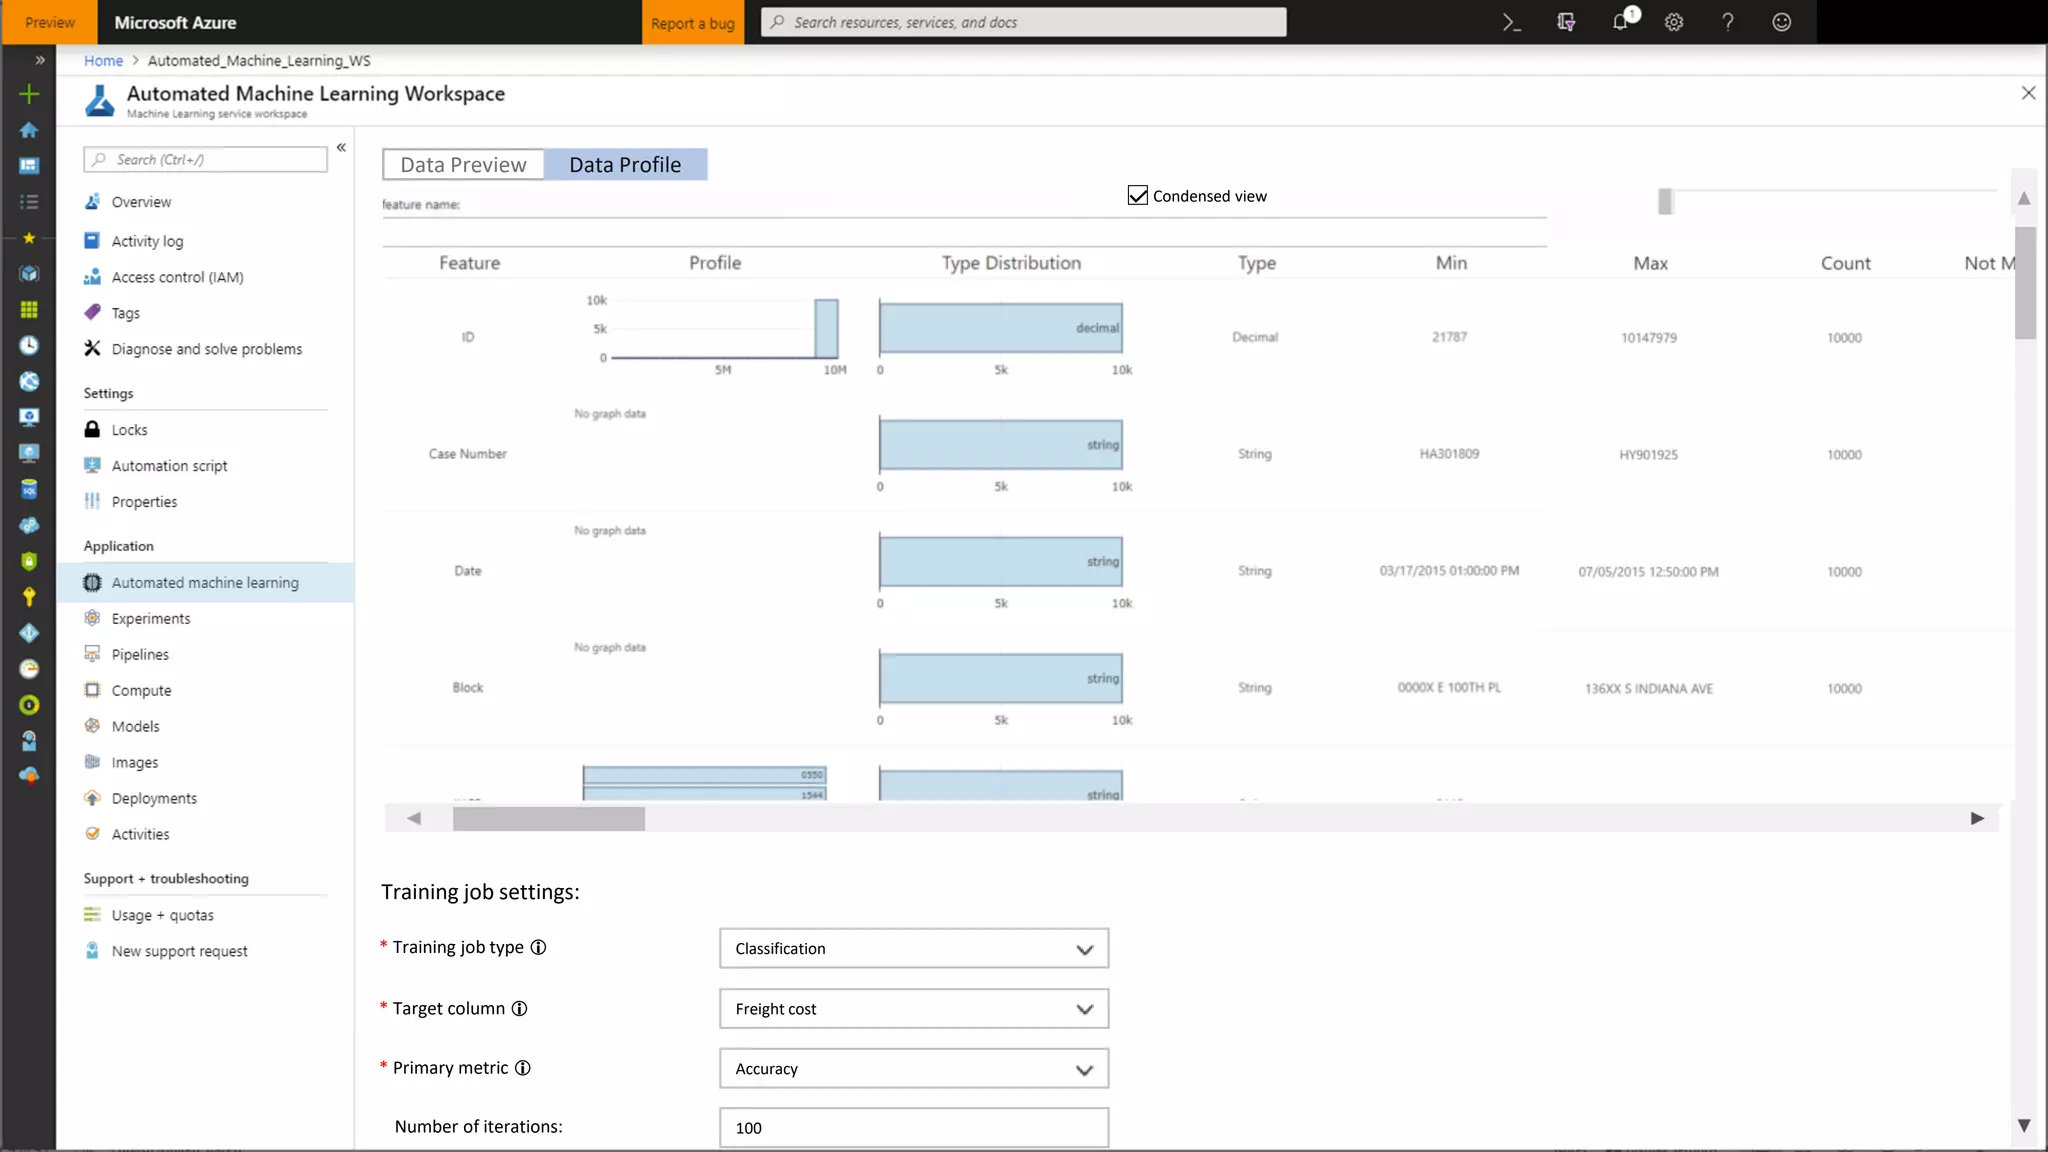The width and height of the screenshot is (2048, 1152).
Task: Click the create resource plus icon
Action: 29,94
